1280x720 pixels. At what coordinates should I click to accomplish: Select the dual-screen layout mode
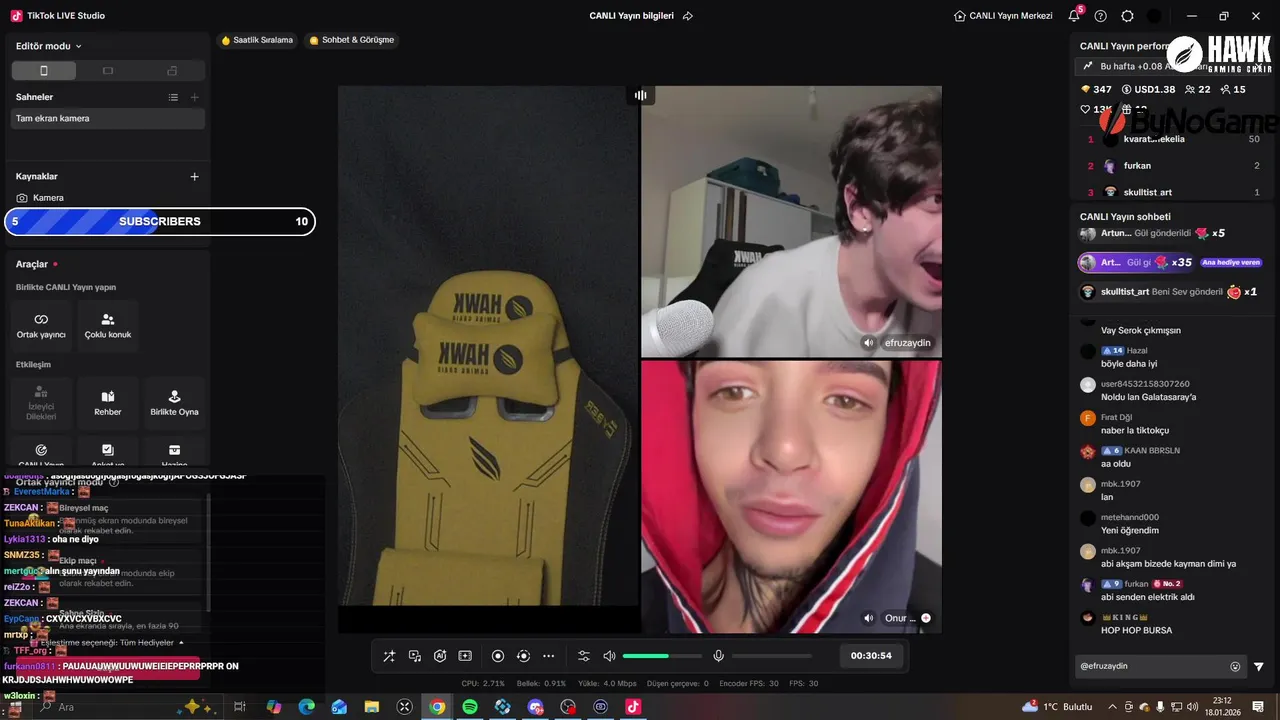point(172,71)
